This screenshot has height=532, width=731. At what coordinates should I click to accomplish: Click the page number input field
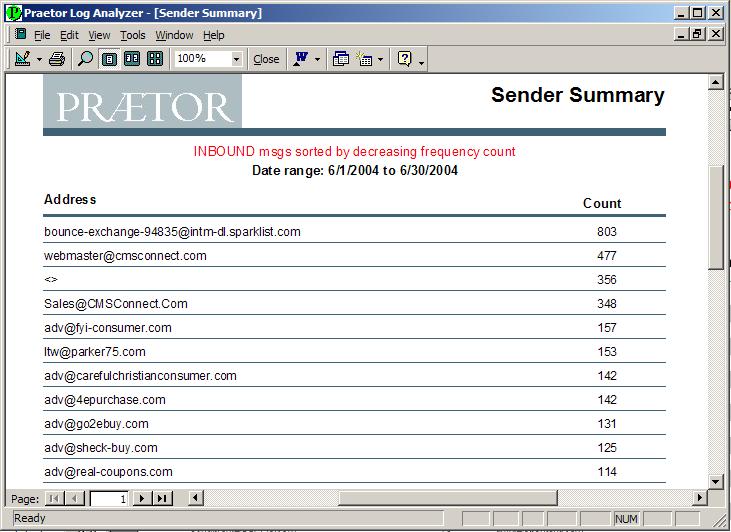[109, 498]
